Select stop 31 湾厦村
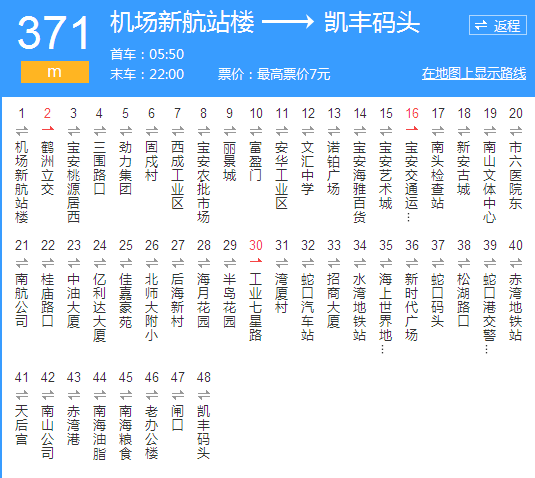This screenshot has width=535, height=478. point(282,293)
